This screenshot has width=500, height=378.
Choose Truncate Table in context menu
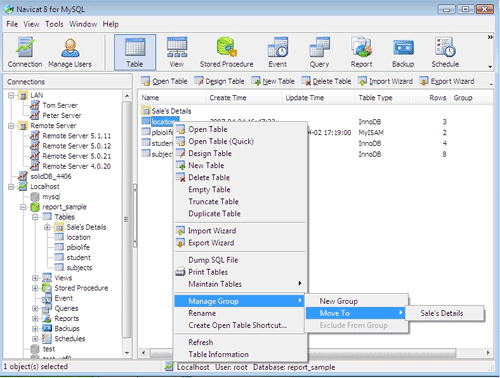(240, 201)
